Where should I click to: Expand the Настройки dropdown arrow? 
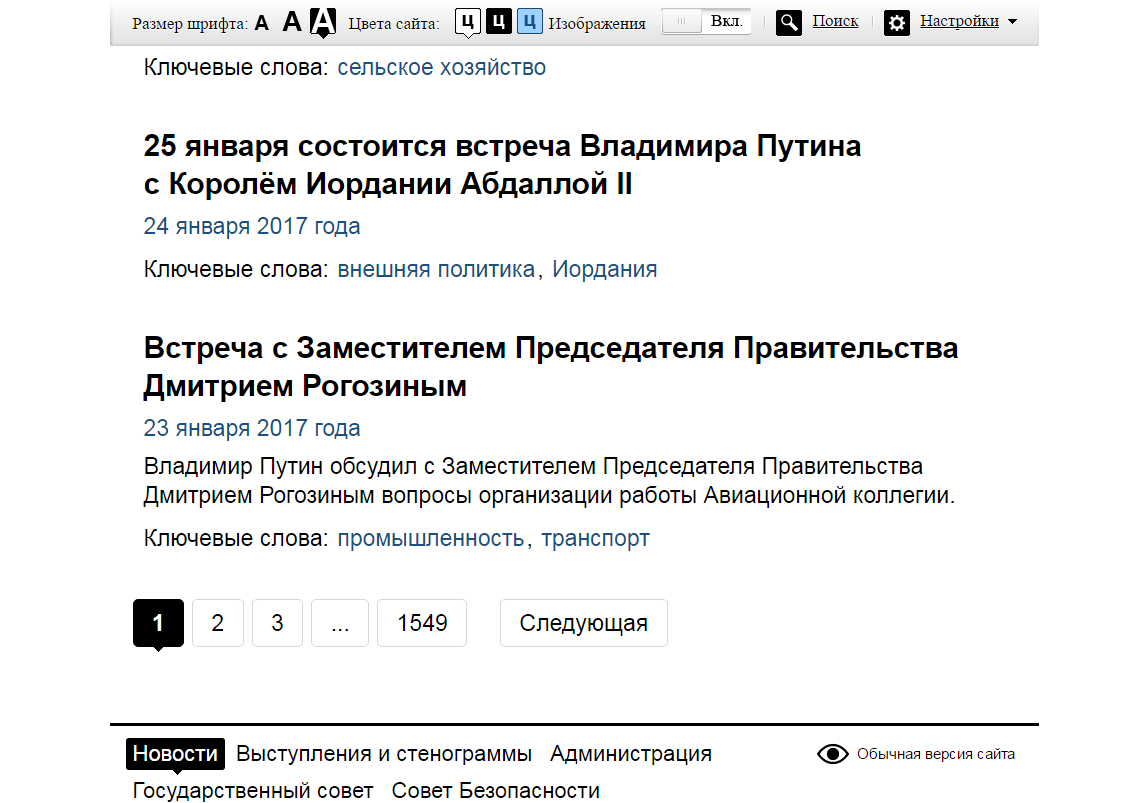[x=1012, y=22]
